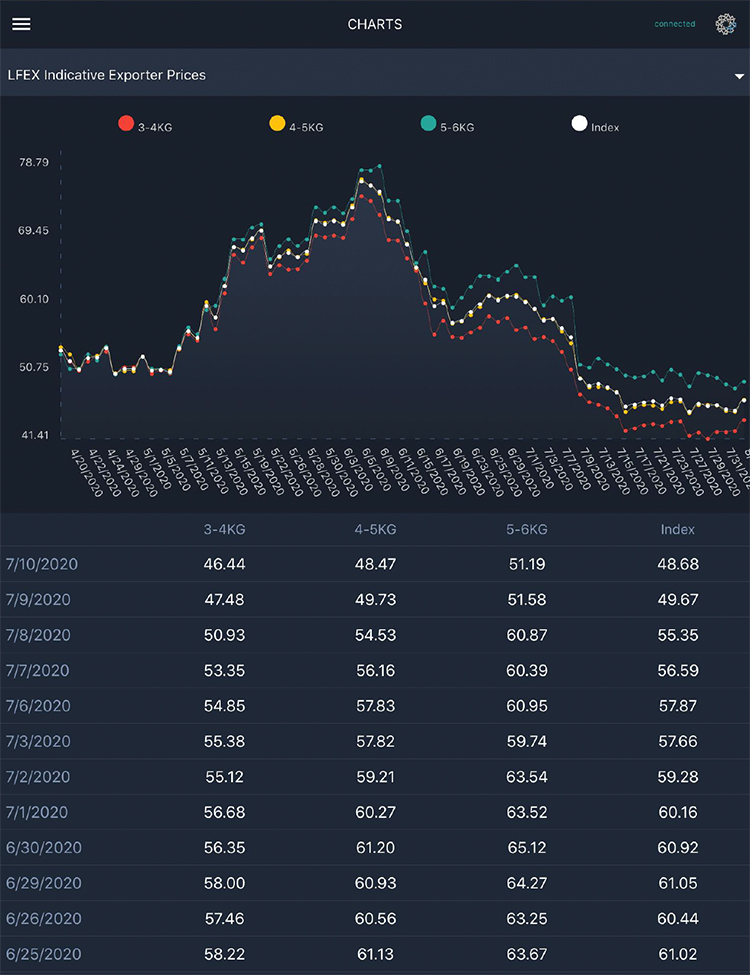Click the 60.56 value for 6/26/2020
The image size is (750, 975).
(375, 918)
